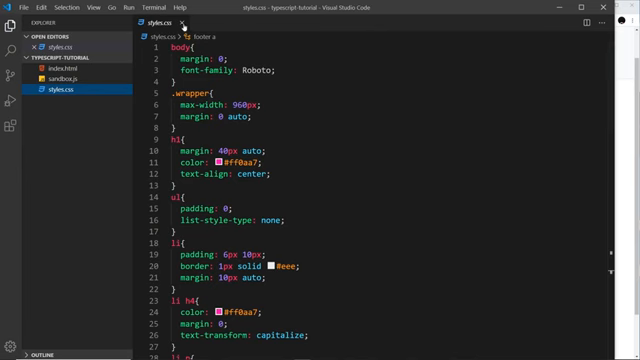Click footer a in the breadcrumb
The image size is (640, 360).
click(204, 37)
